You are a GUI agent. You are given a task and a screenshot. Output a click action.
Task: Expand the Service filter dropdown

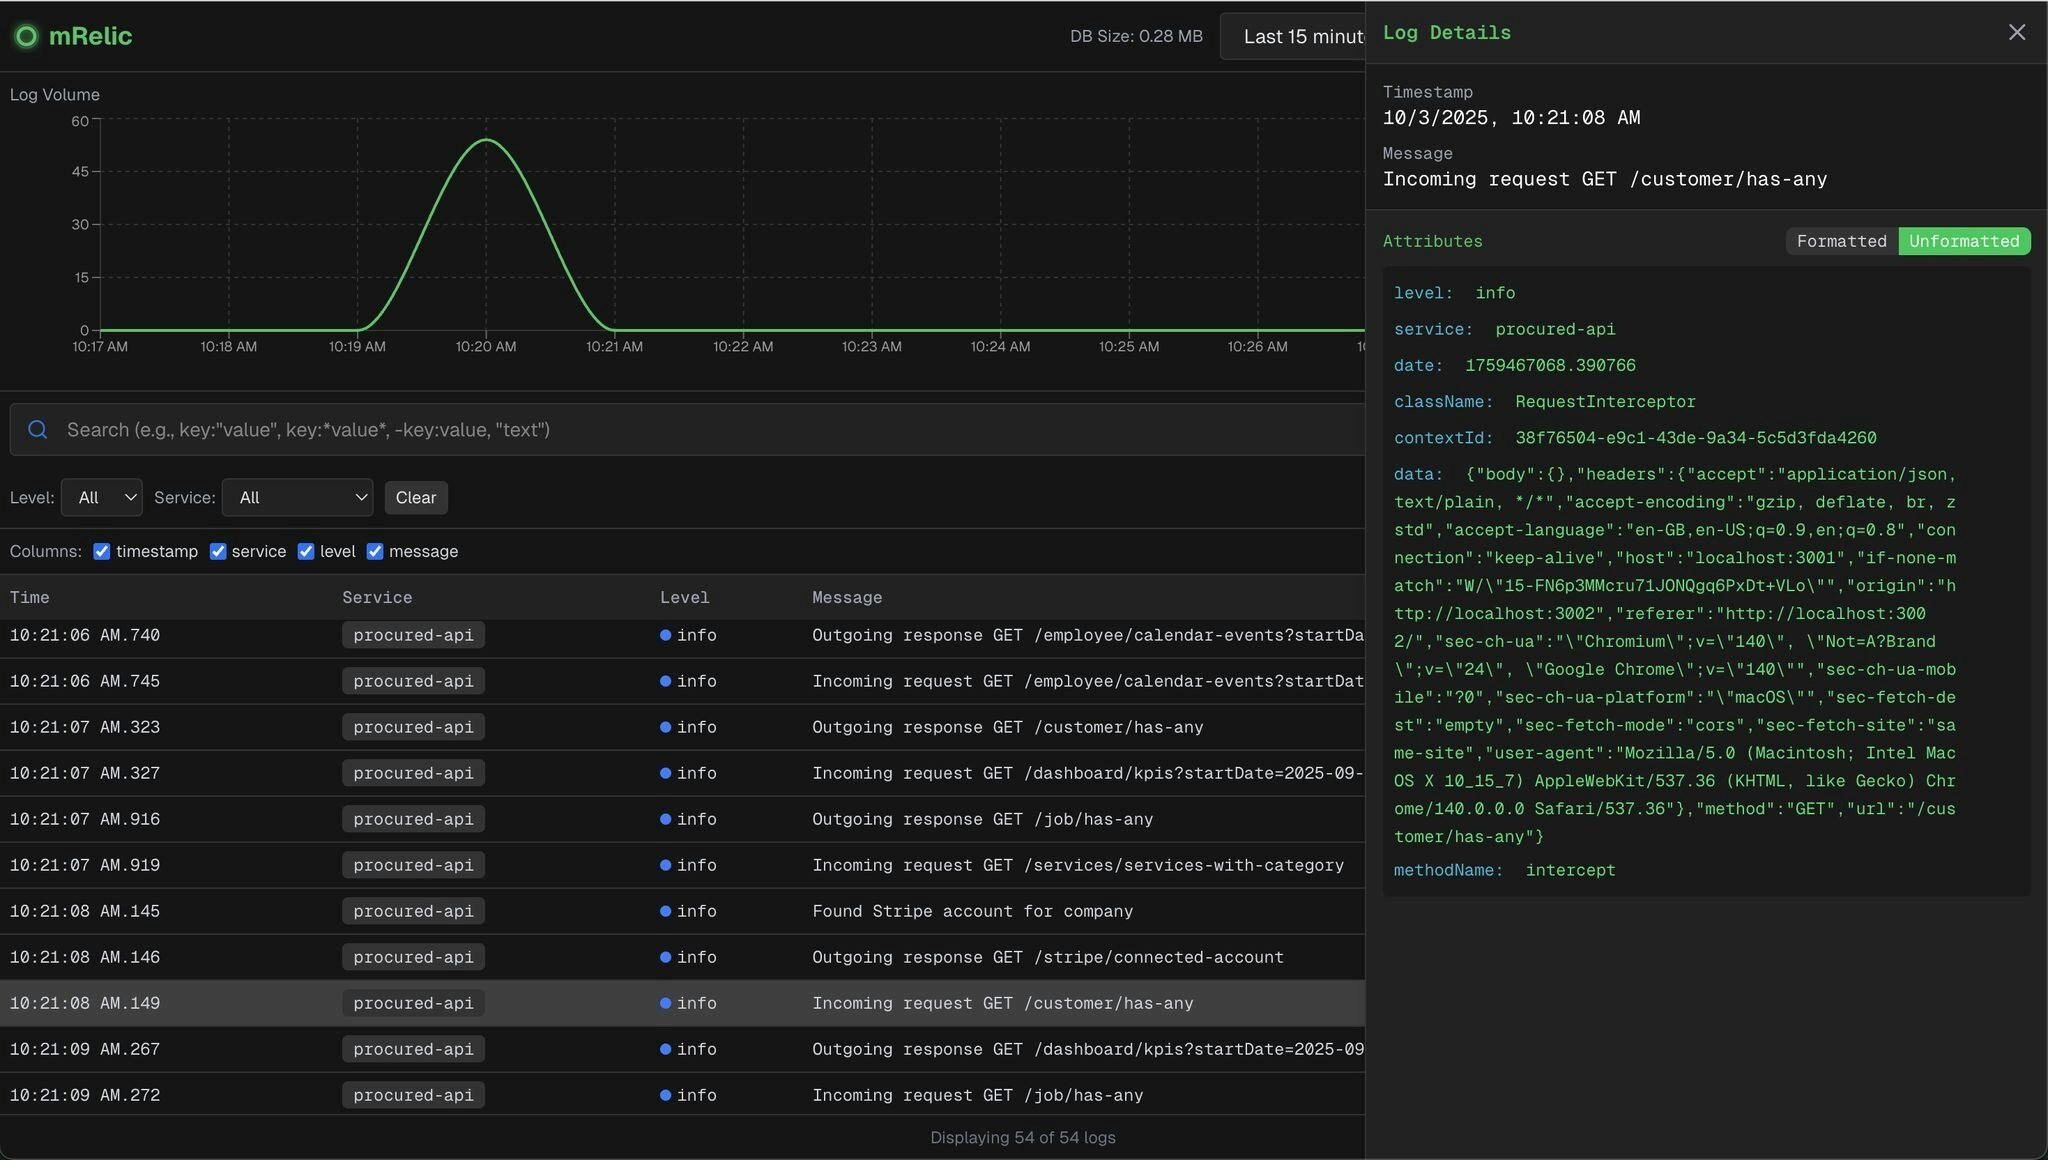click(297, 498)
